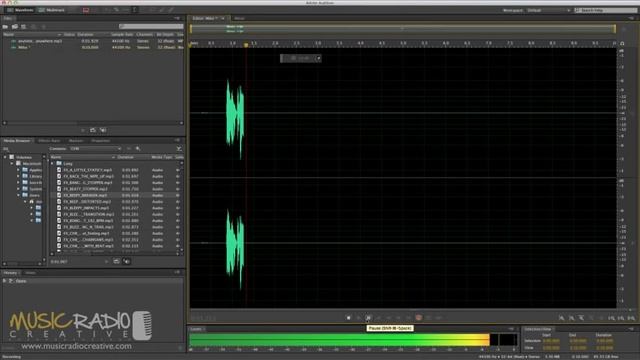The height and width of the screenshot is (360, 640).
Task: Expand the Applications folder
Action: (18, 170)
